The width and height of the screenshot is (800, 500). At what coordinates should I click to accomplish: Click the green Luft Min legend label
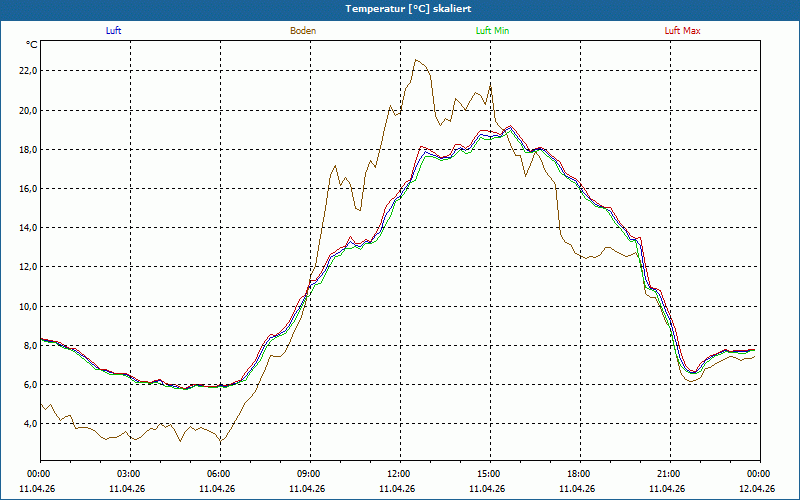492,31
